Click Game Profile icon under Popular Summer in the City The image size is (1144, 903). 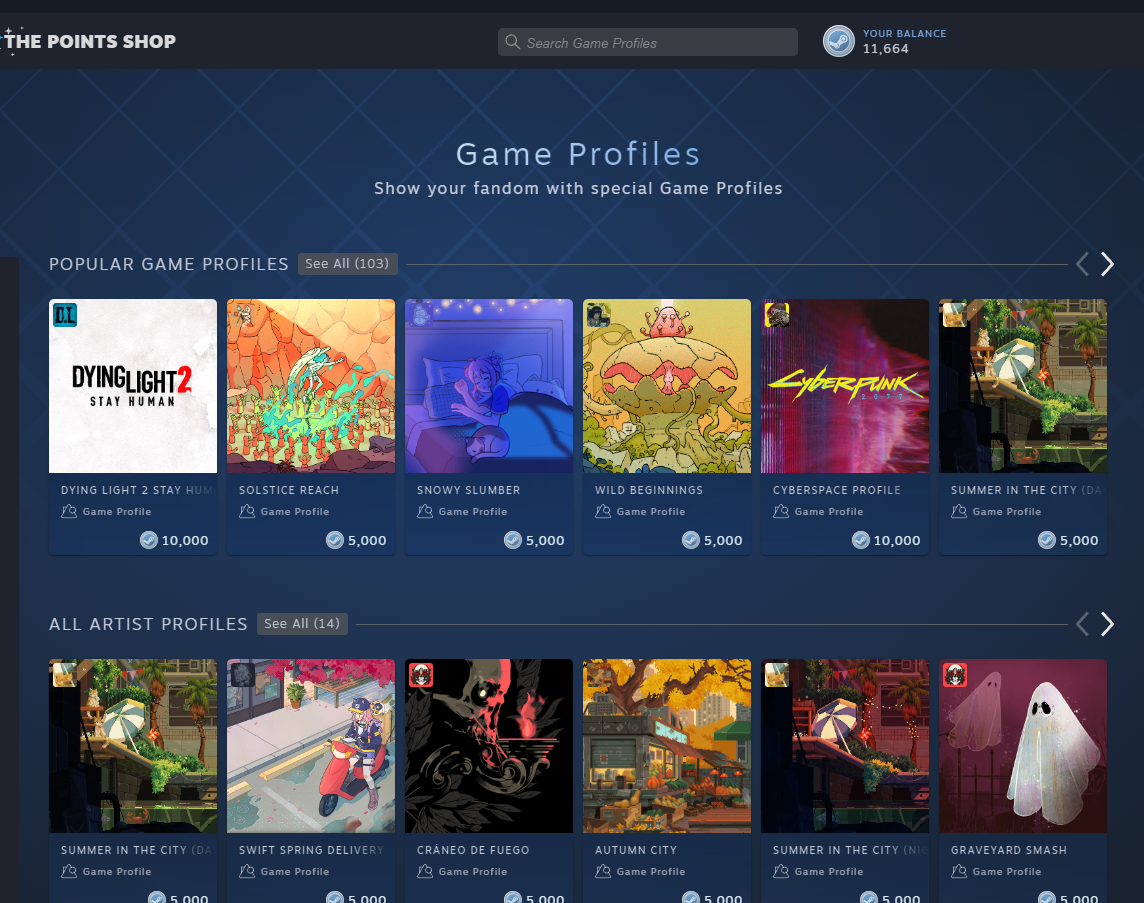click(x=959, y=511)
